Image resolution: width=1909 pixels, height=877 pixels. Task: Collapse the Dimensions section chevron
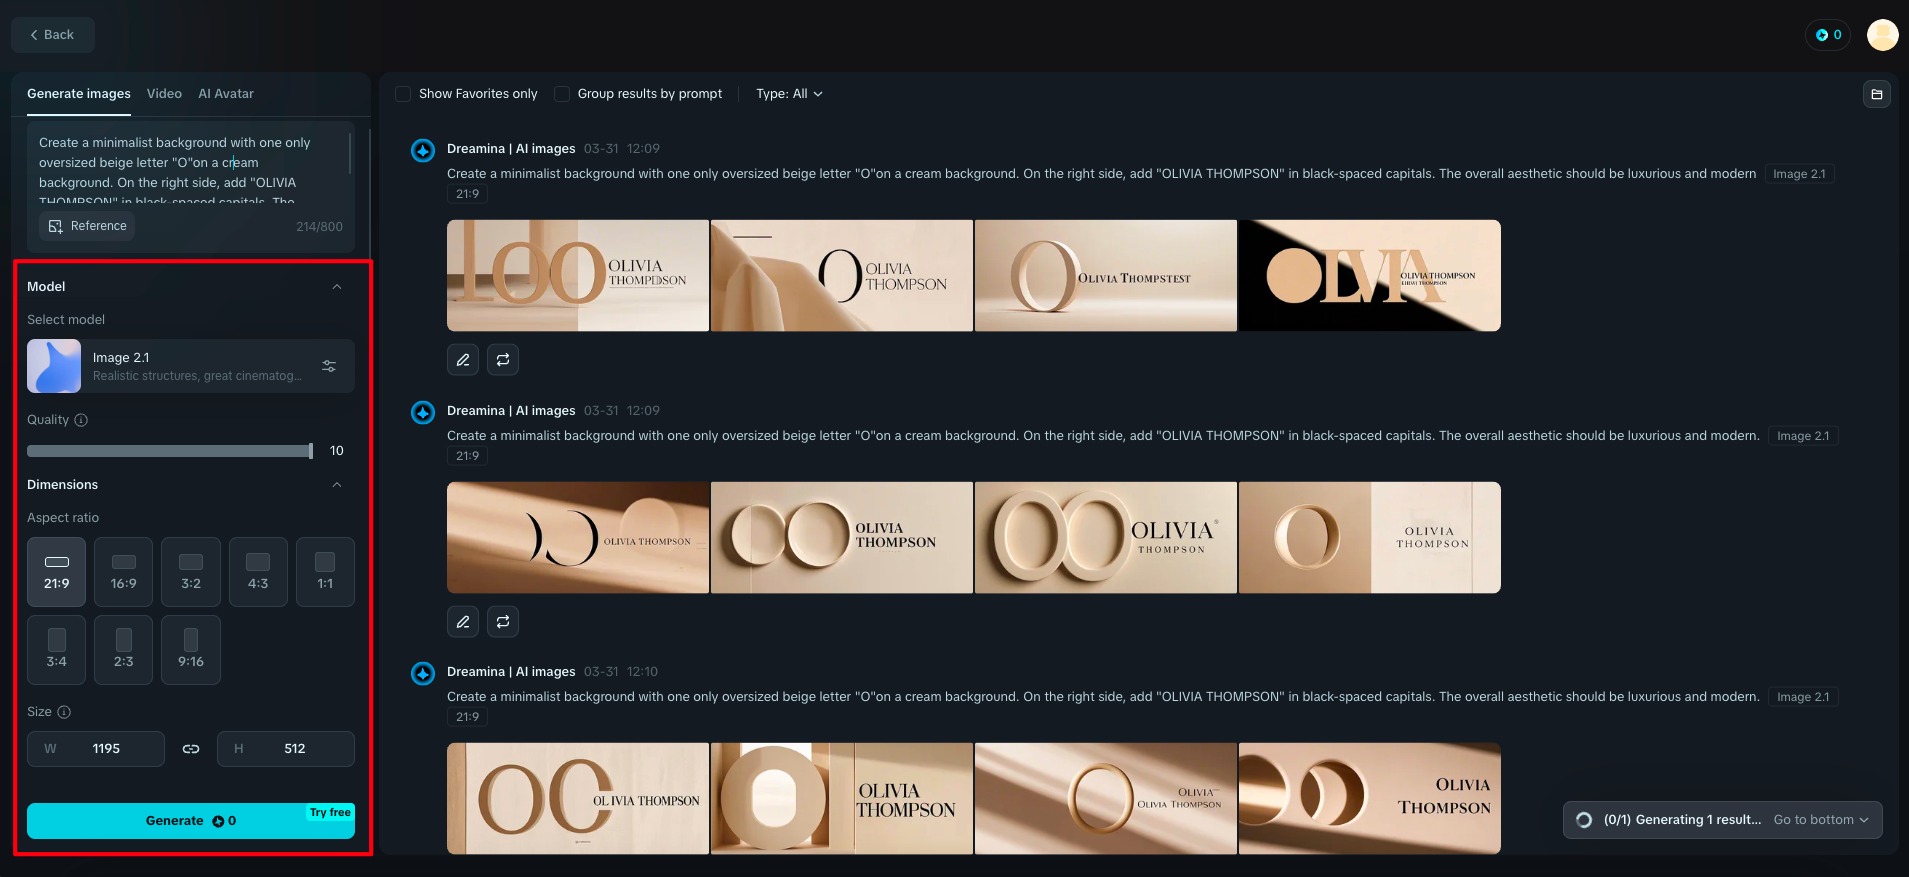pyautogui.click(x=337, y=485)
